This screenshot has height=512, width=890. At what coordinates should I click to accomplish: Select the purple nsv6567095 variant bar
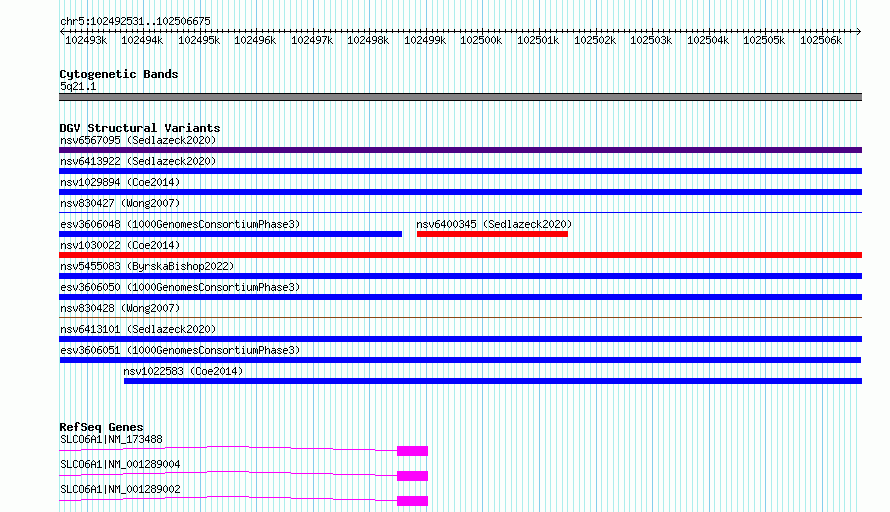click(460, 150)
